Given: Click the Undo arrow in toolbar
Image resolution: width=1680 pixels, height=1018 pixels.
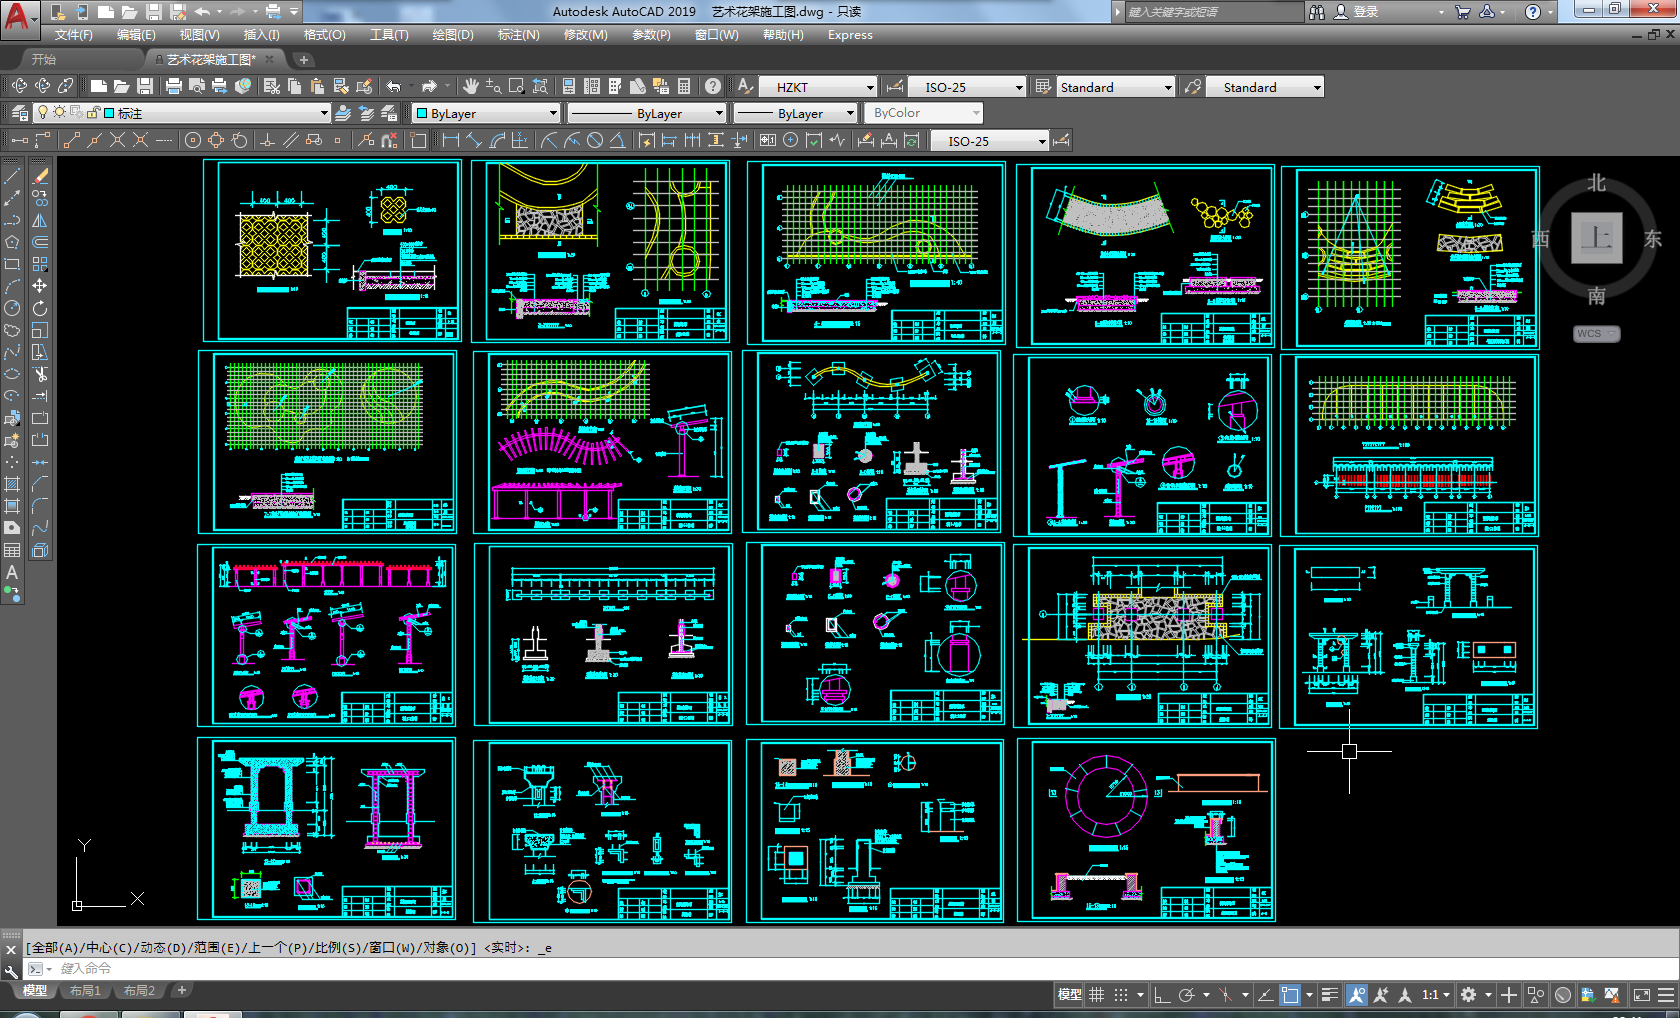Looking at the screenshot, I should click(394, 87).
